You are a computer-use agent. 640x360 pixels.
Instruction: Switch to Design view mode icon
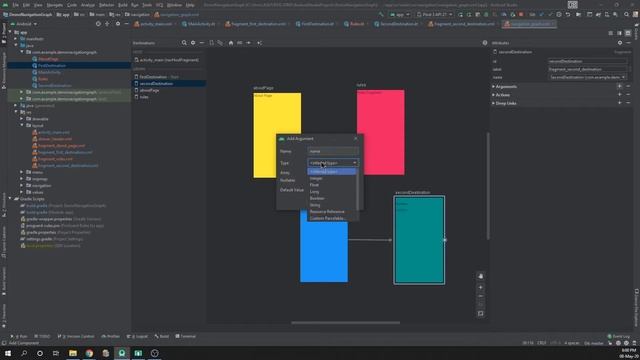[x=628, y=33]
